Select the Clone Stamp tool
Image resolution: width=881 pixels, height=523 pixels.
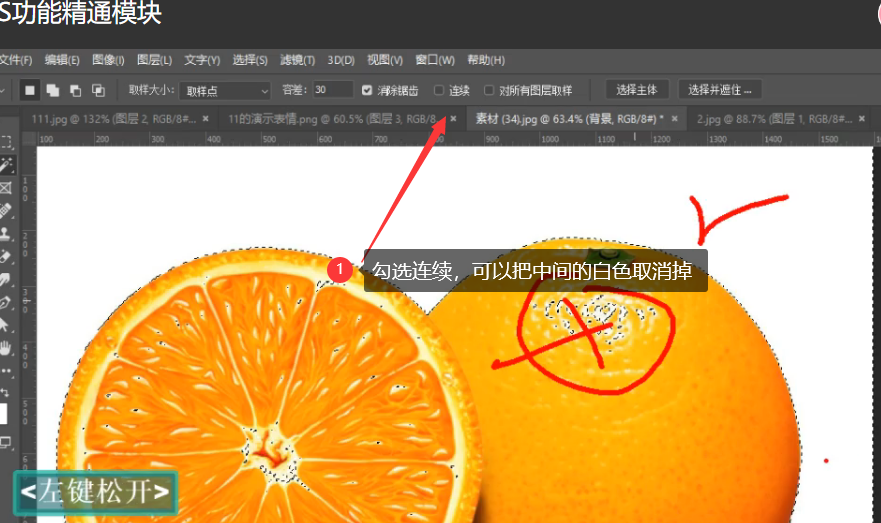[6, 233]
